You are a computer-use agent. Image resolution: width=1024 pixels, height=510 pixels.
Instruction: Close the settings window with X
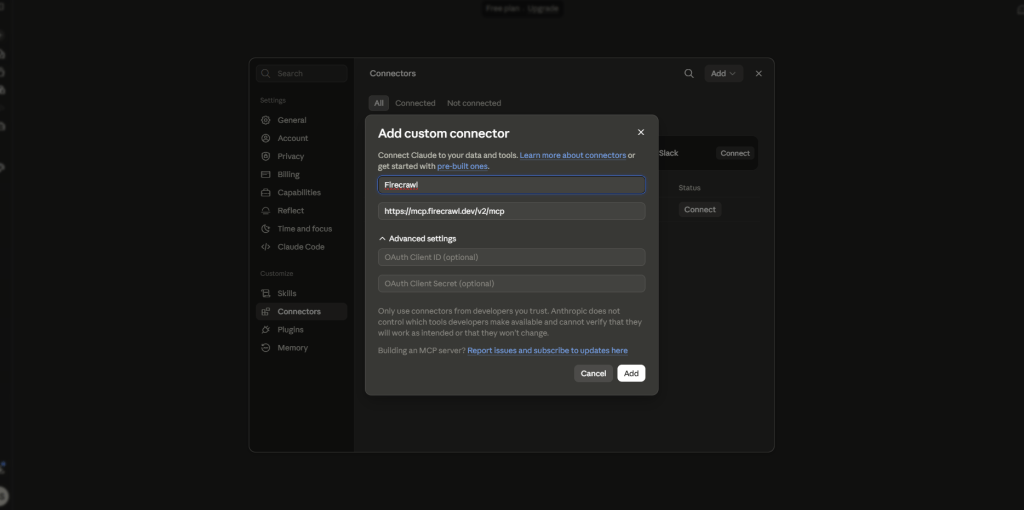tap(758, 74)
